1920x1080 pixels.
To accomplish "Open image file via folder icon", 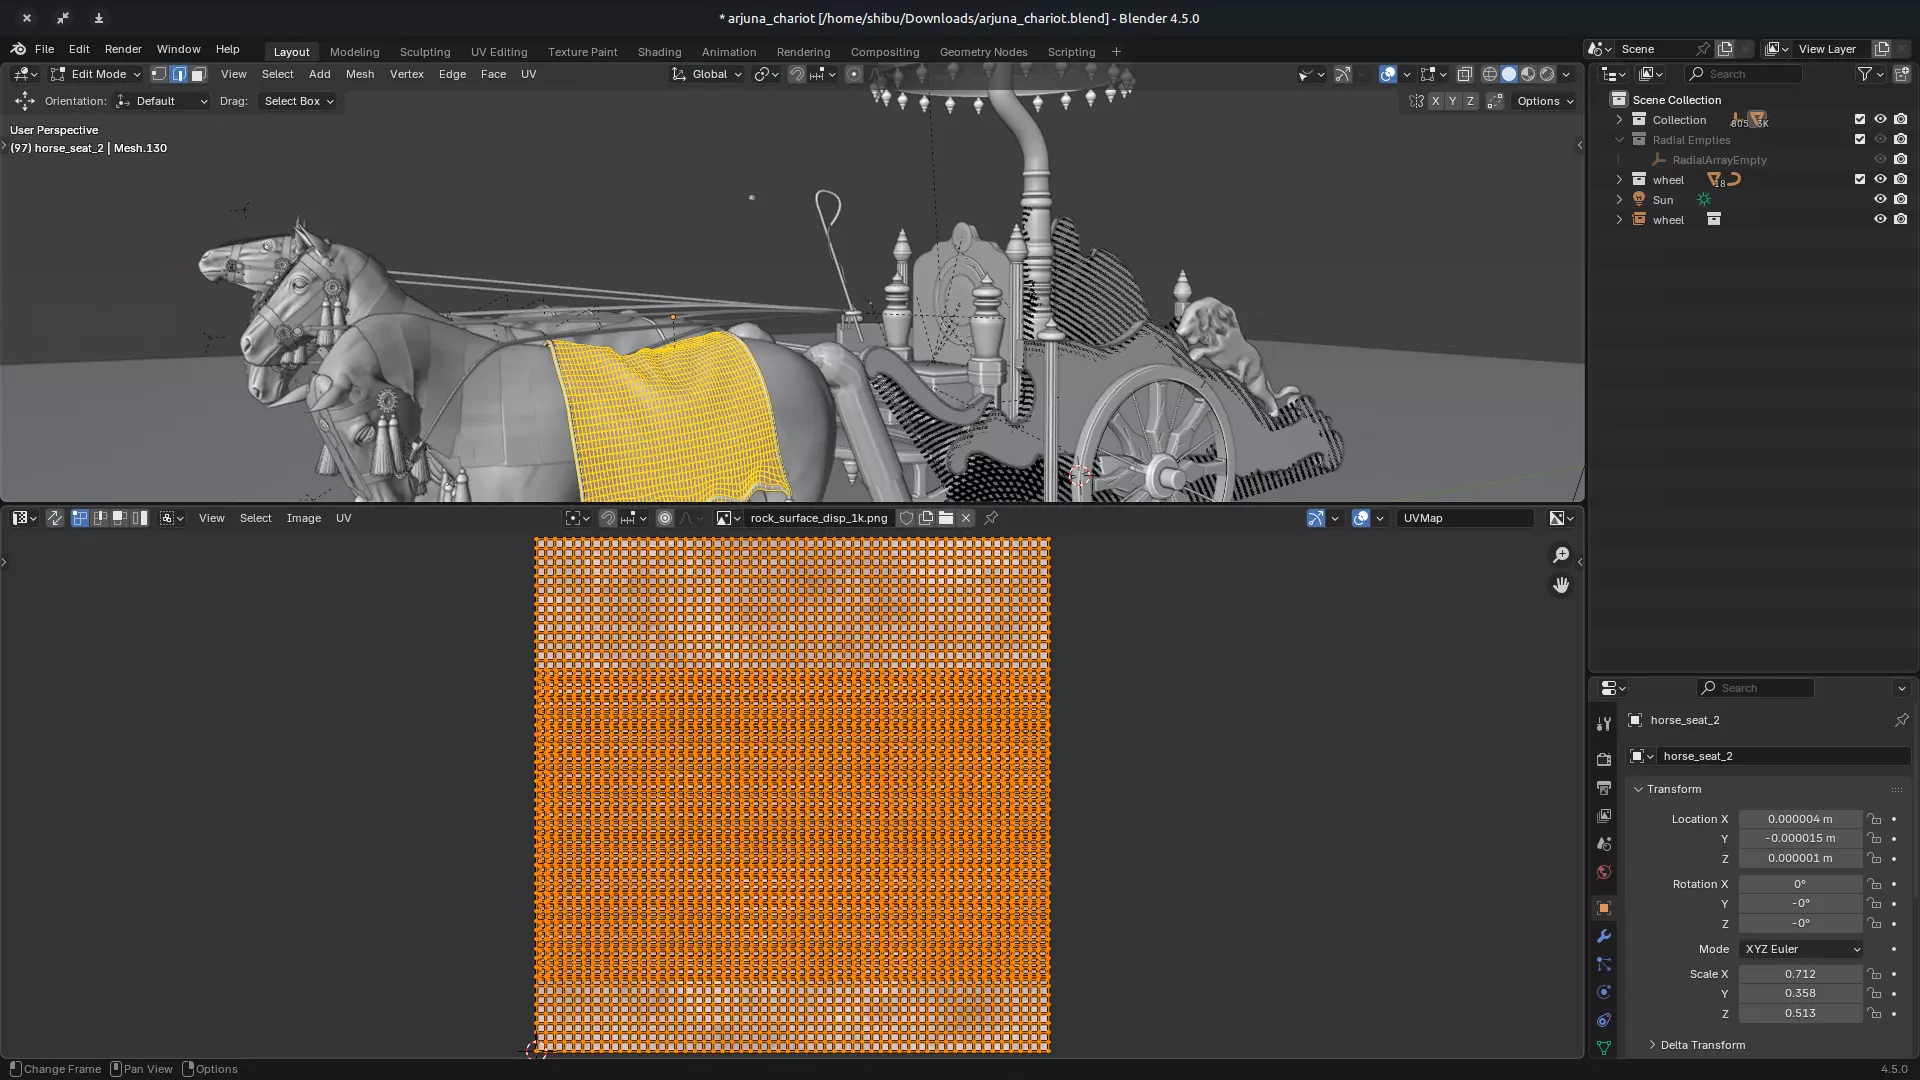I will [946, 518].
